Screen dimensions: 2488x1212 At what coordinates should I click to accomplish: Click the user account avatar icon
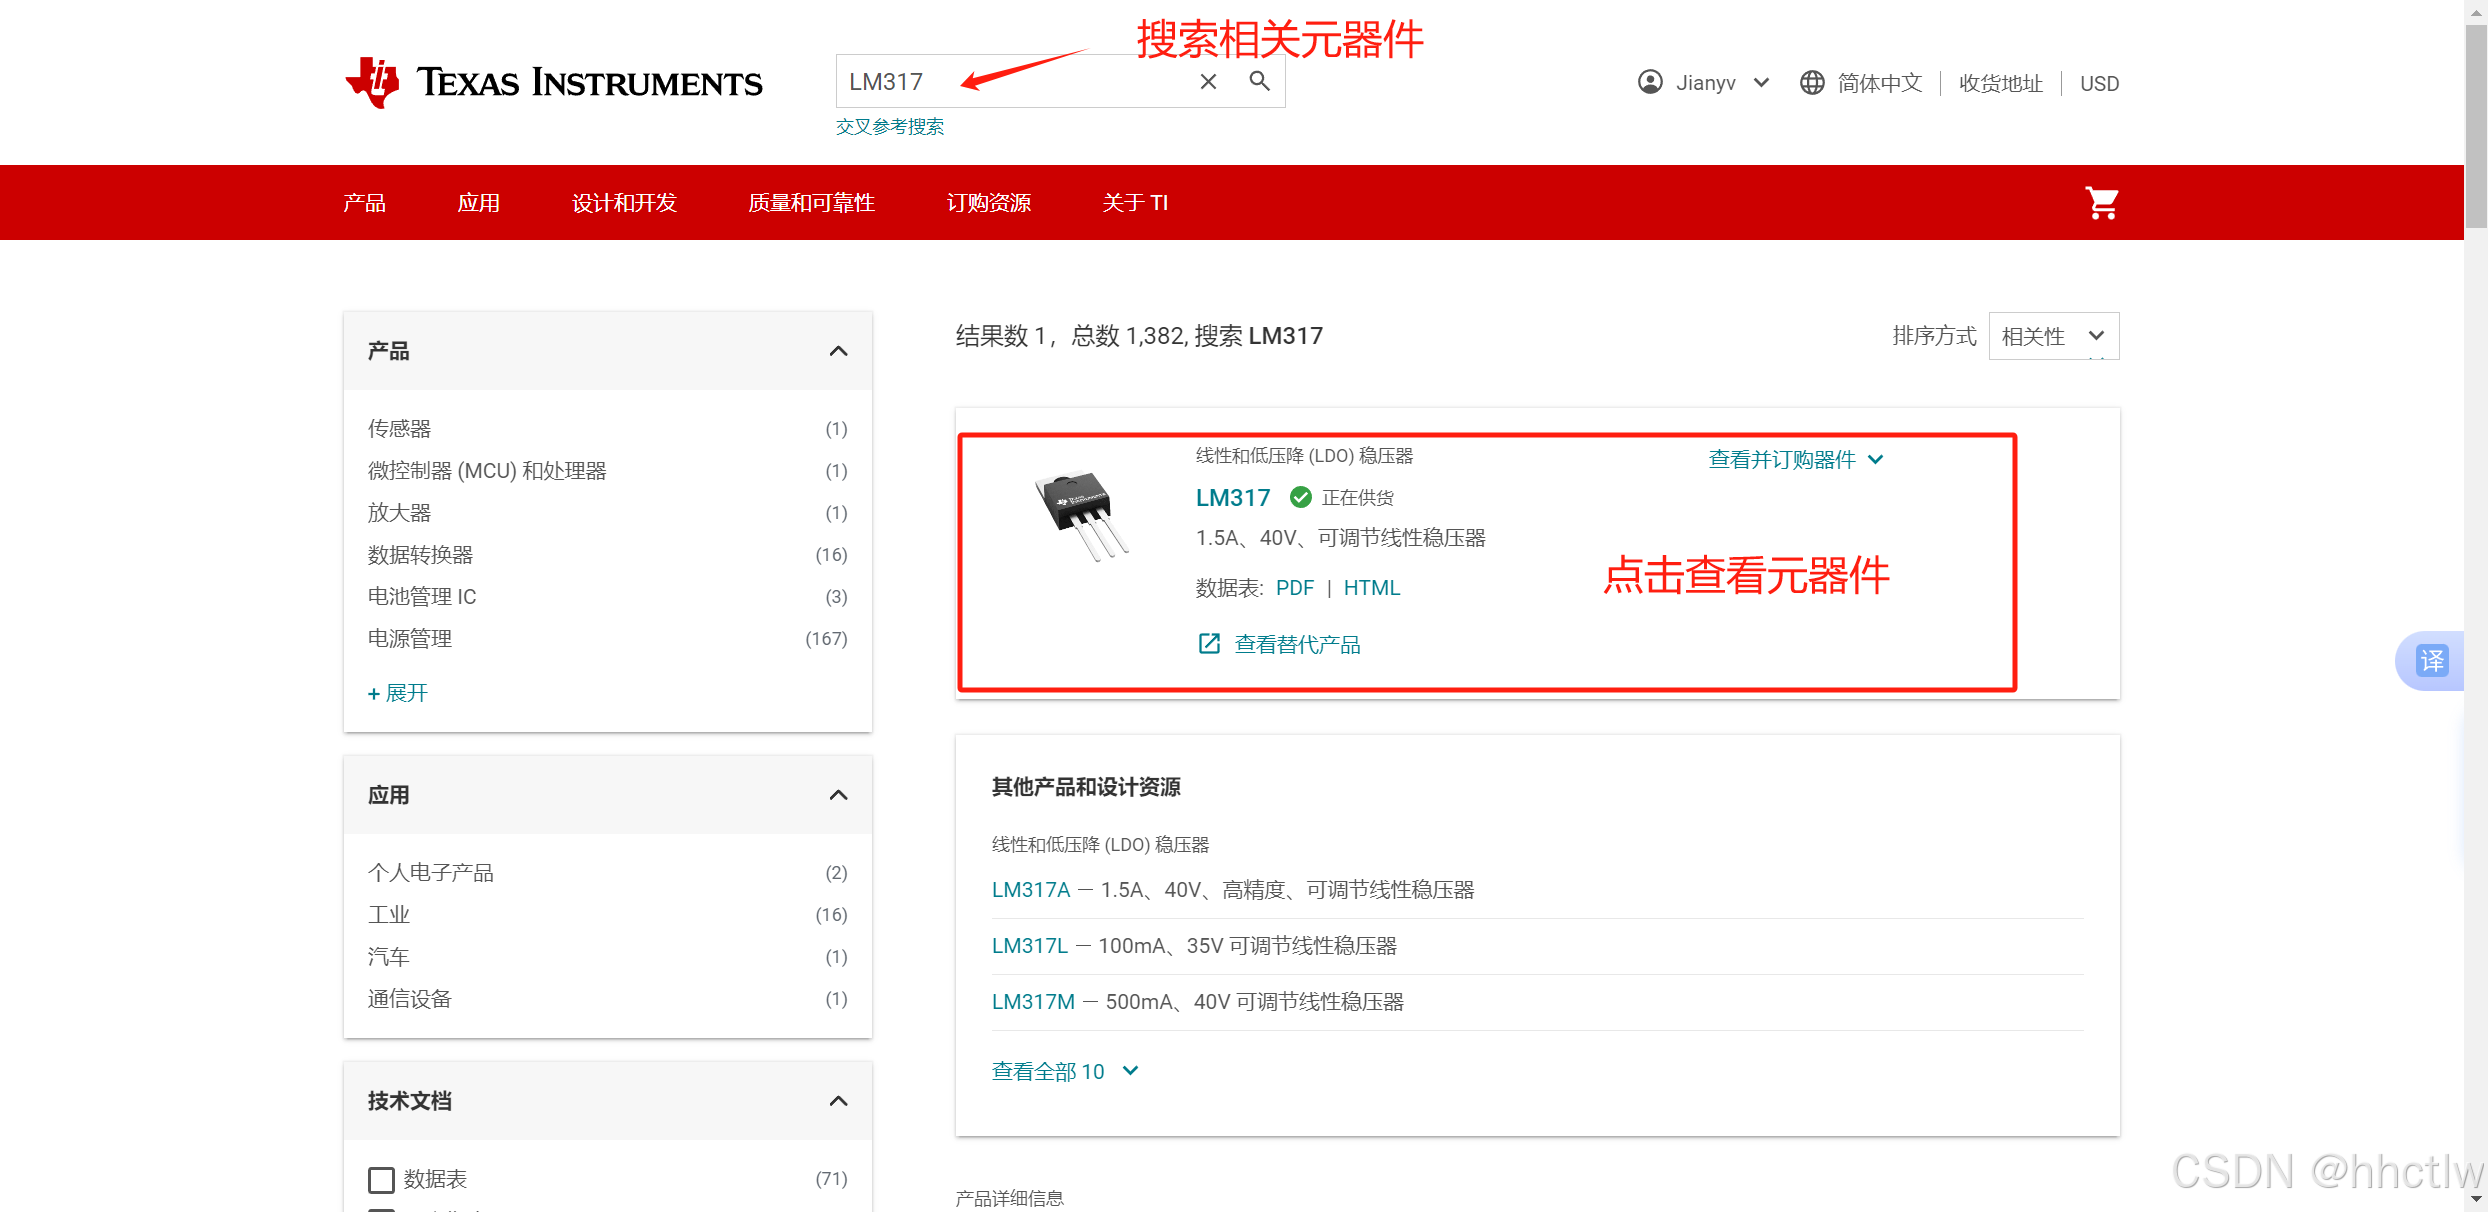click(1650, 82)
